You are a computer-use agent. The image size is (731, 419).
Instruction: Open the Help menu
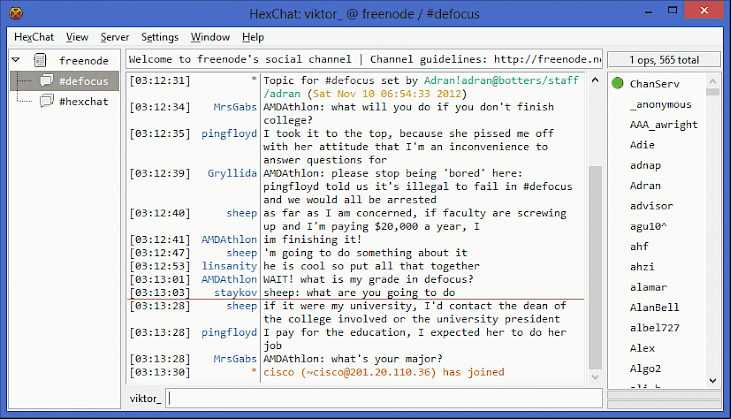tap(253, 37)
